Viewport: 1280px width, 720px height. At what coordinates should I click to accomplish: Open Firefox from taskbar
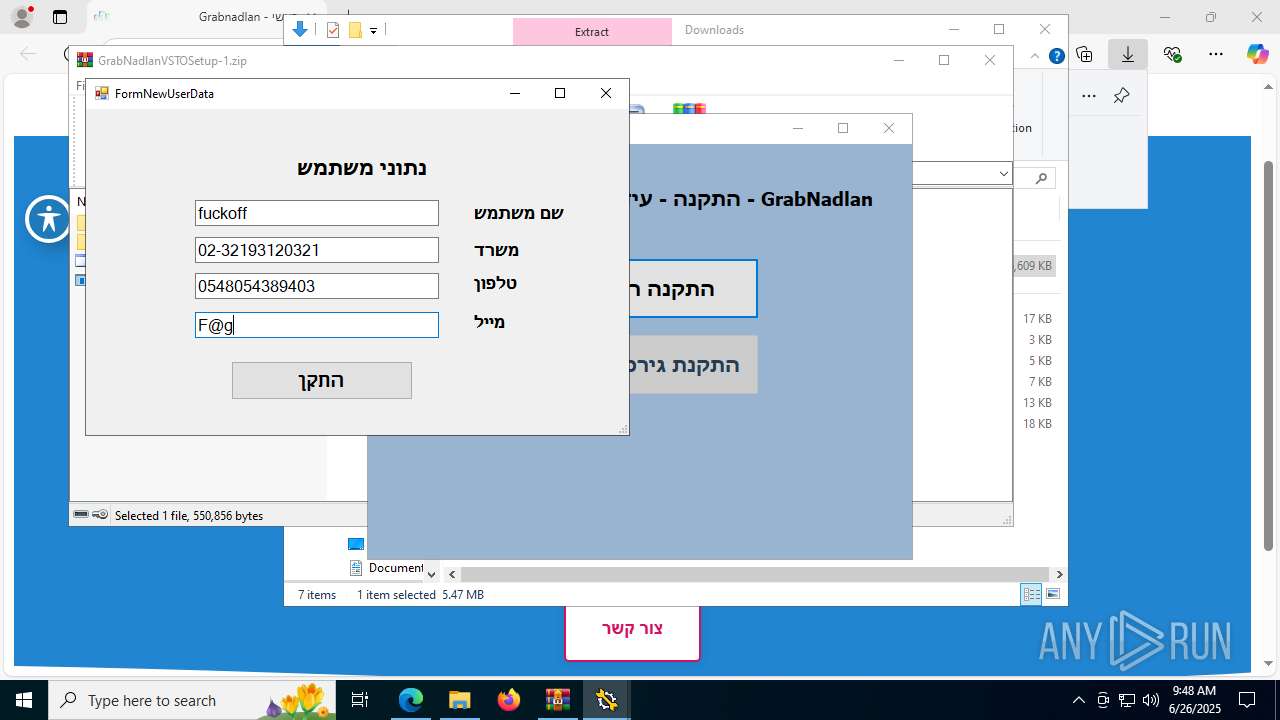(508, 700)
